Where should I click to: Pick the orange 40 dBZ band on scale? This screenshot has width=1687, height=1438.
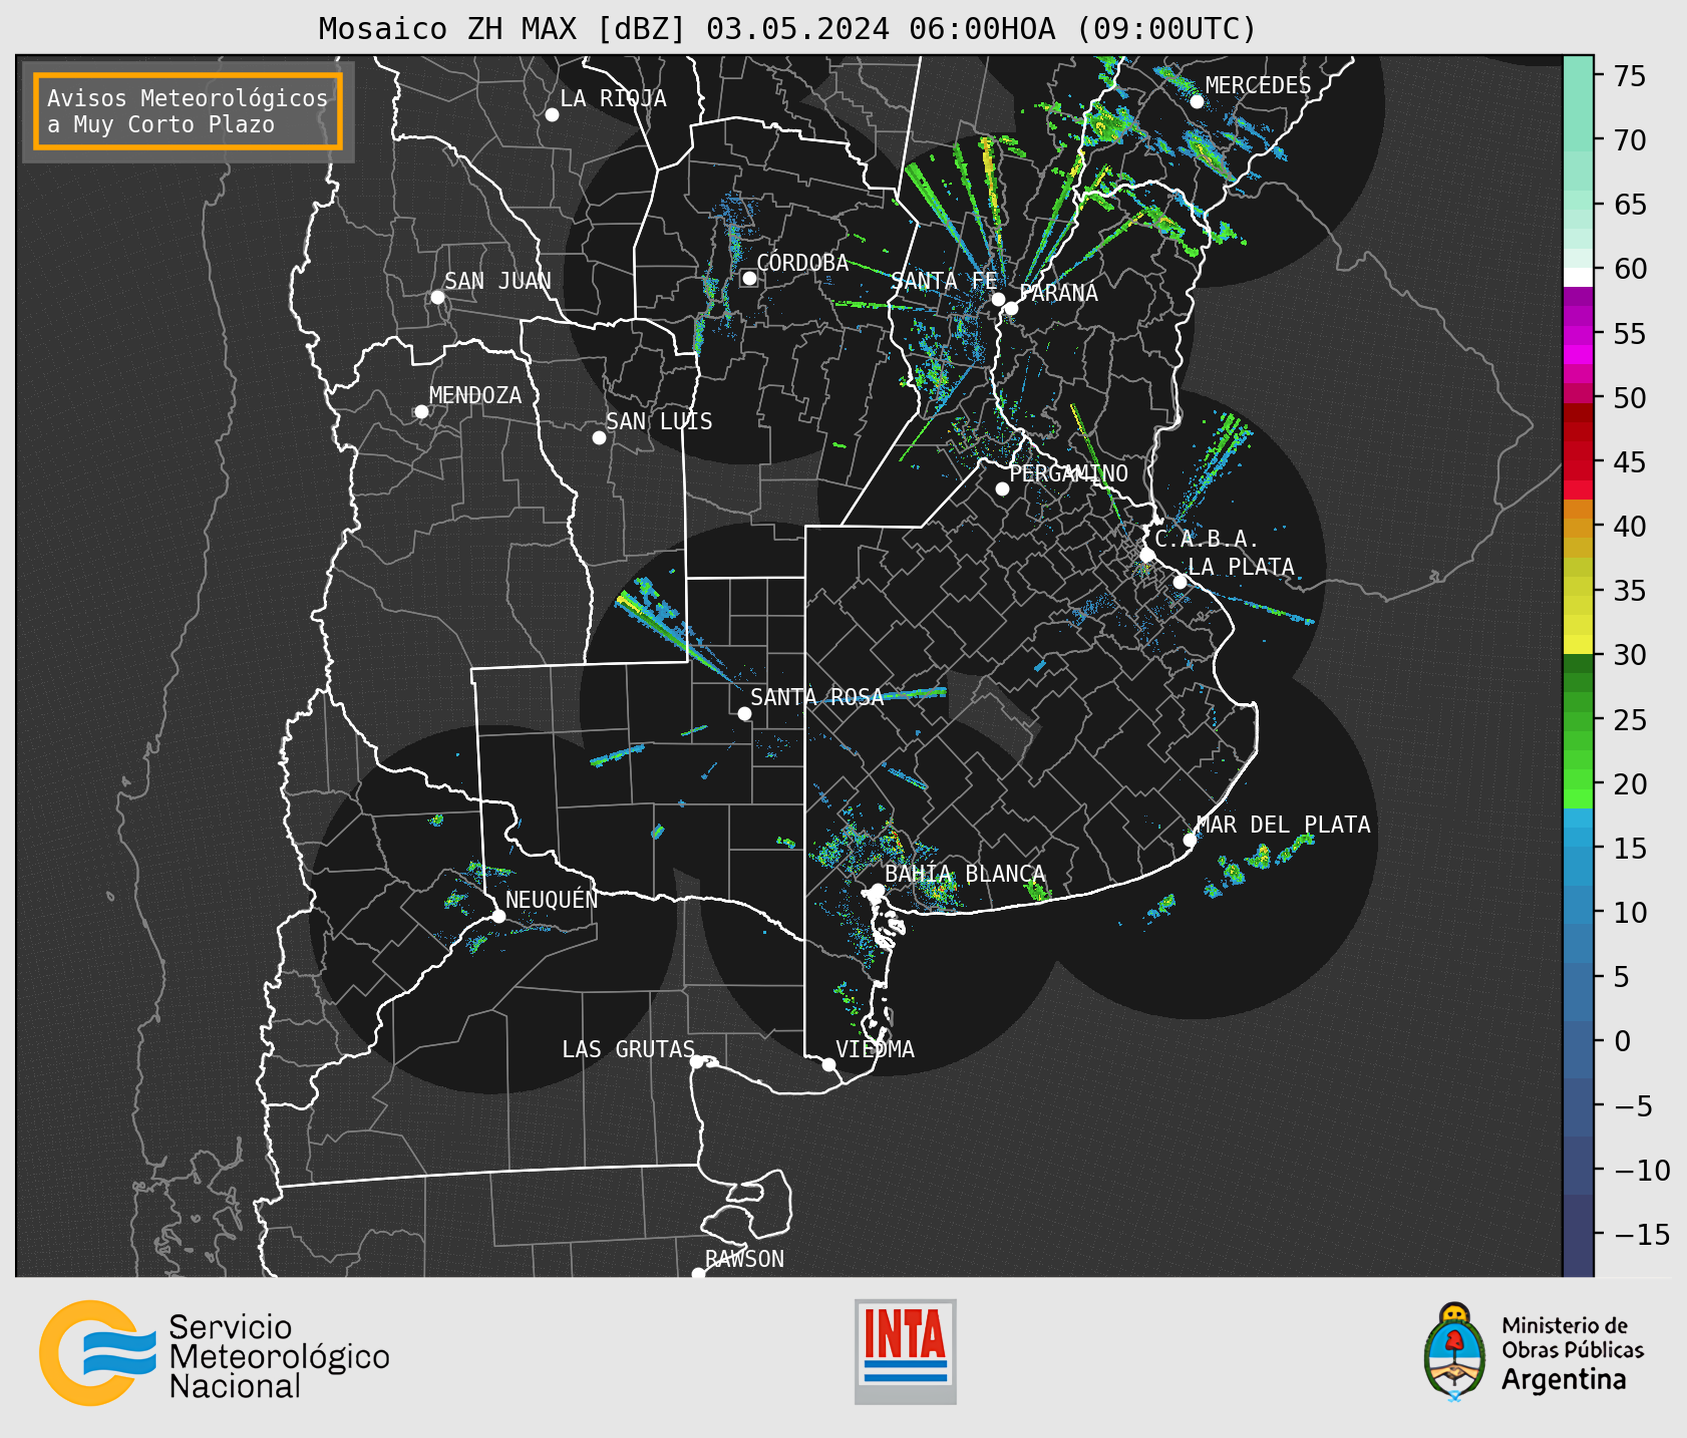click(x=1578, y=527)
